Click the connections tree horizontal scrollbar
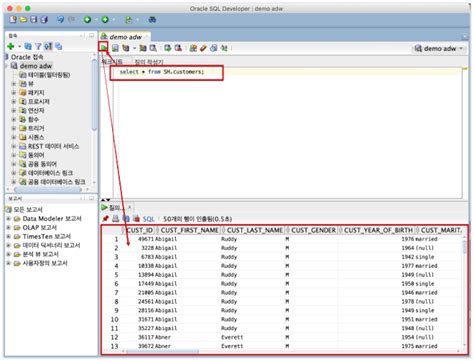This screenshot has height=361, width=474. (x=48, y=189)
